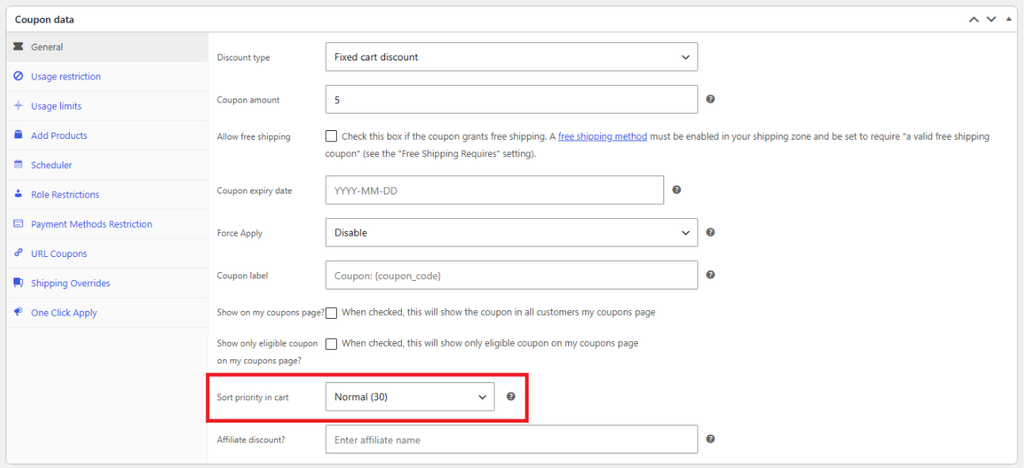The width and height of the screenshot is (1024, 468).
Task: Click the Coupon data panel title
Action: tap(44, 20)
